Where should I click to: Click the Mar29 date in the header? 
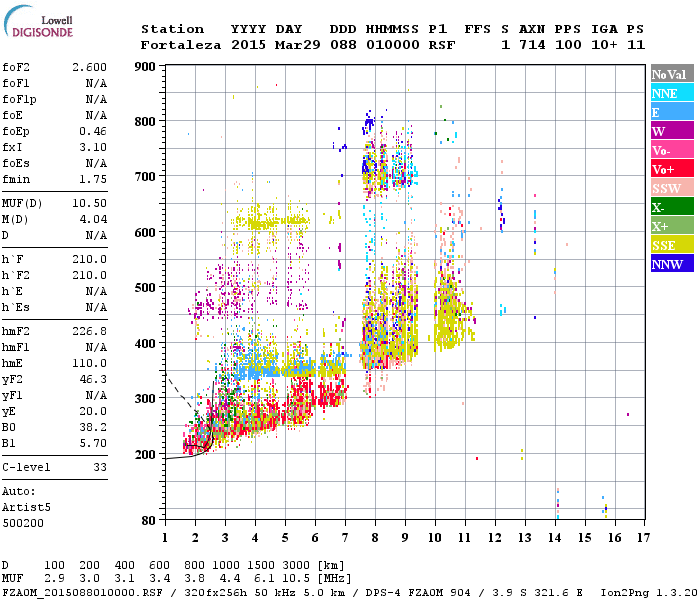click(297, 45)
